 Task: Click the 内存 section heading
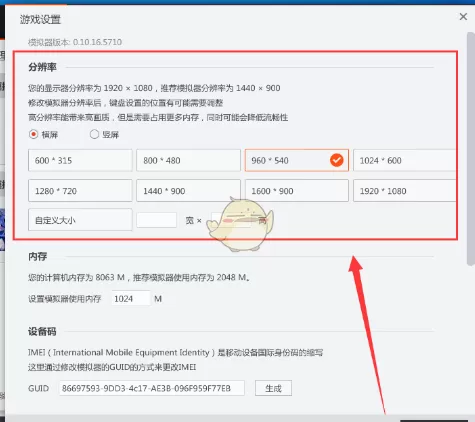click(38, 256)
